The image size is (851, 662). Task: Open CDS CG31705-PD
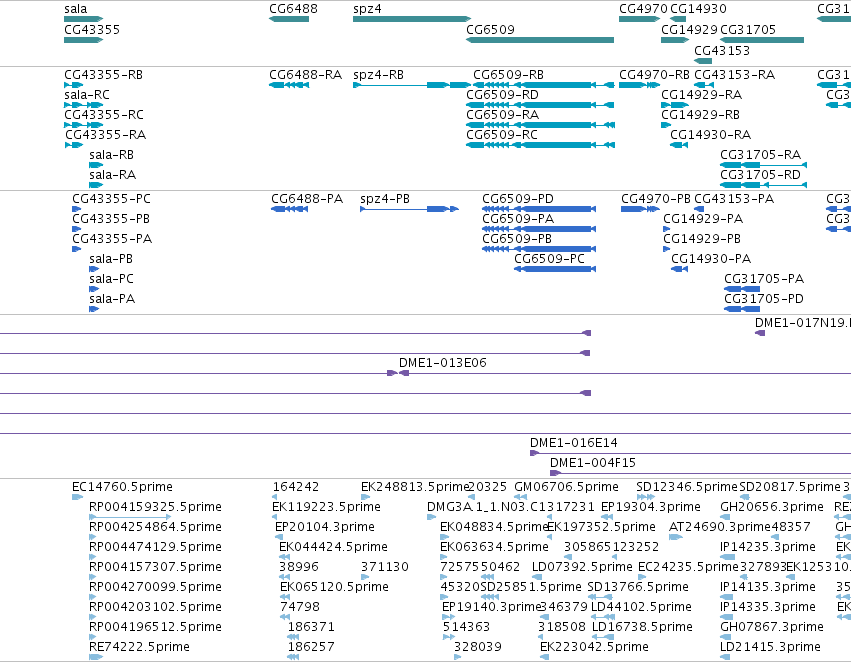tap(742, 309)
